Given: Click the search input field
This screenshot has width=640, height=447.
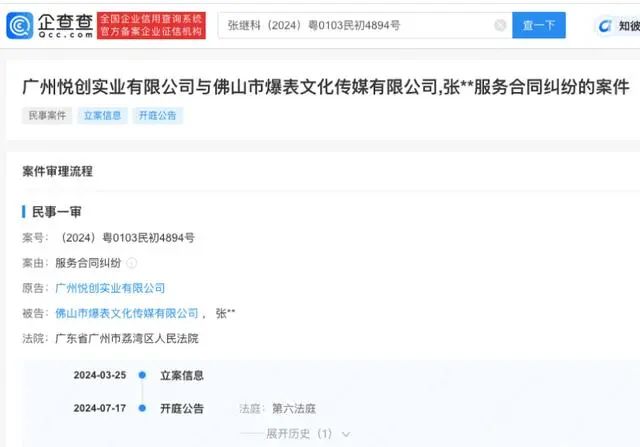Looking at the screenshot, I should [x=355, y=25].
